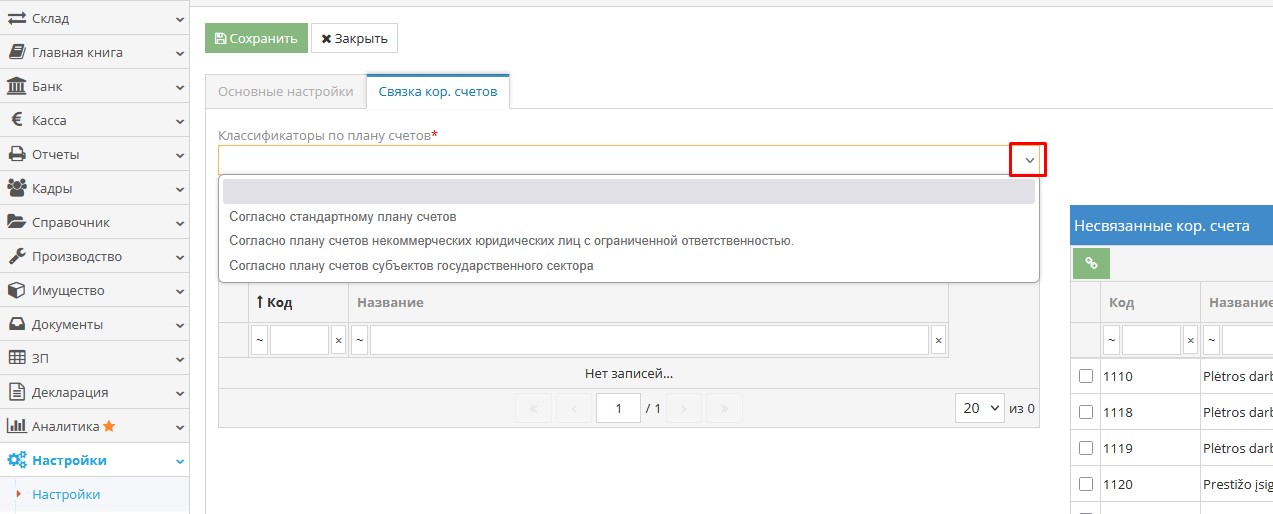Image resolution: width=1273 pixels, height=514 pixels.
Task: Open the Банк sidebar section
Action: (x=94, y=86)
